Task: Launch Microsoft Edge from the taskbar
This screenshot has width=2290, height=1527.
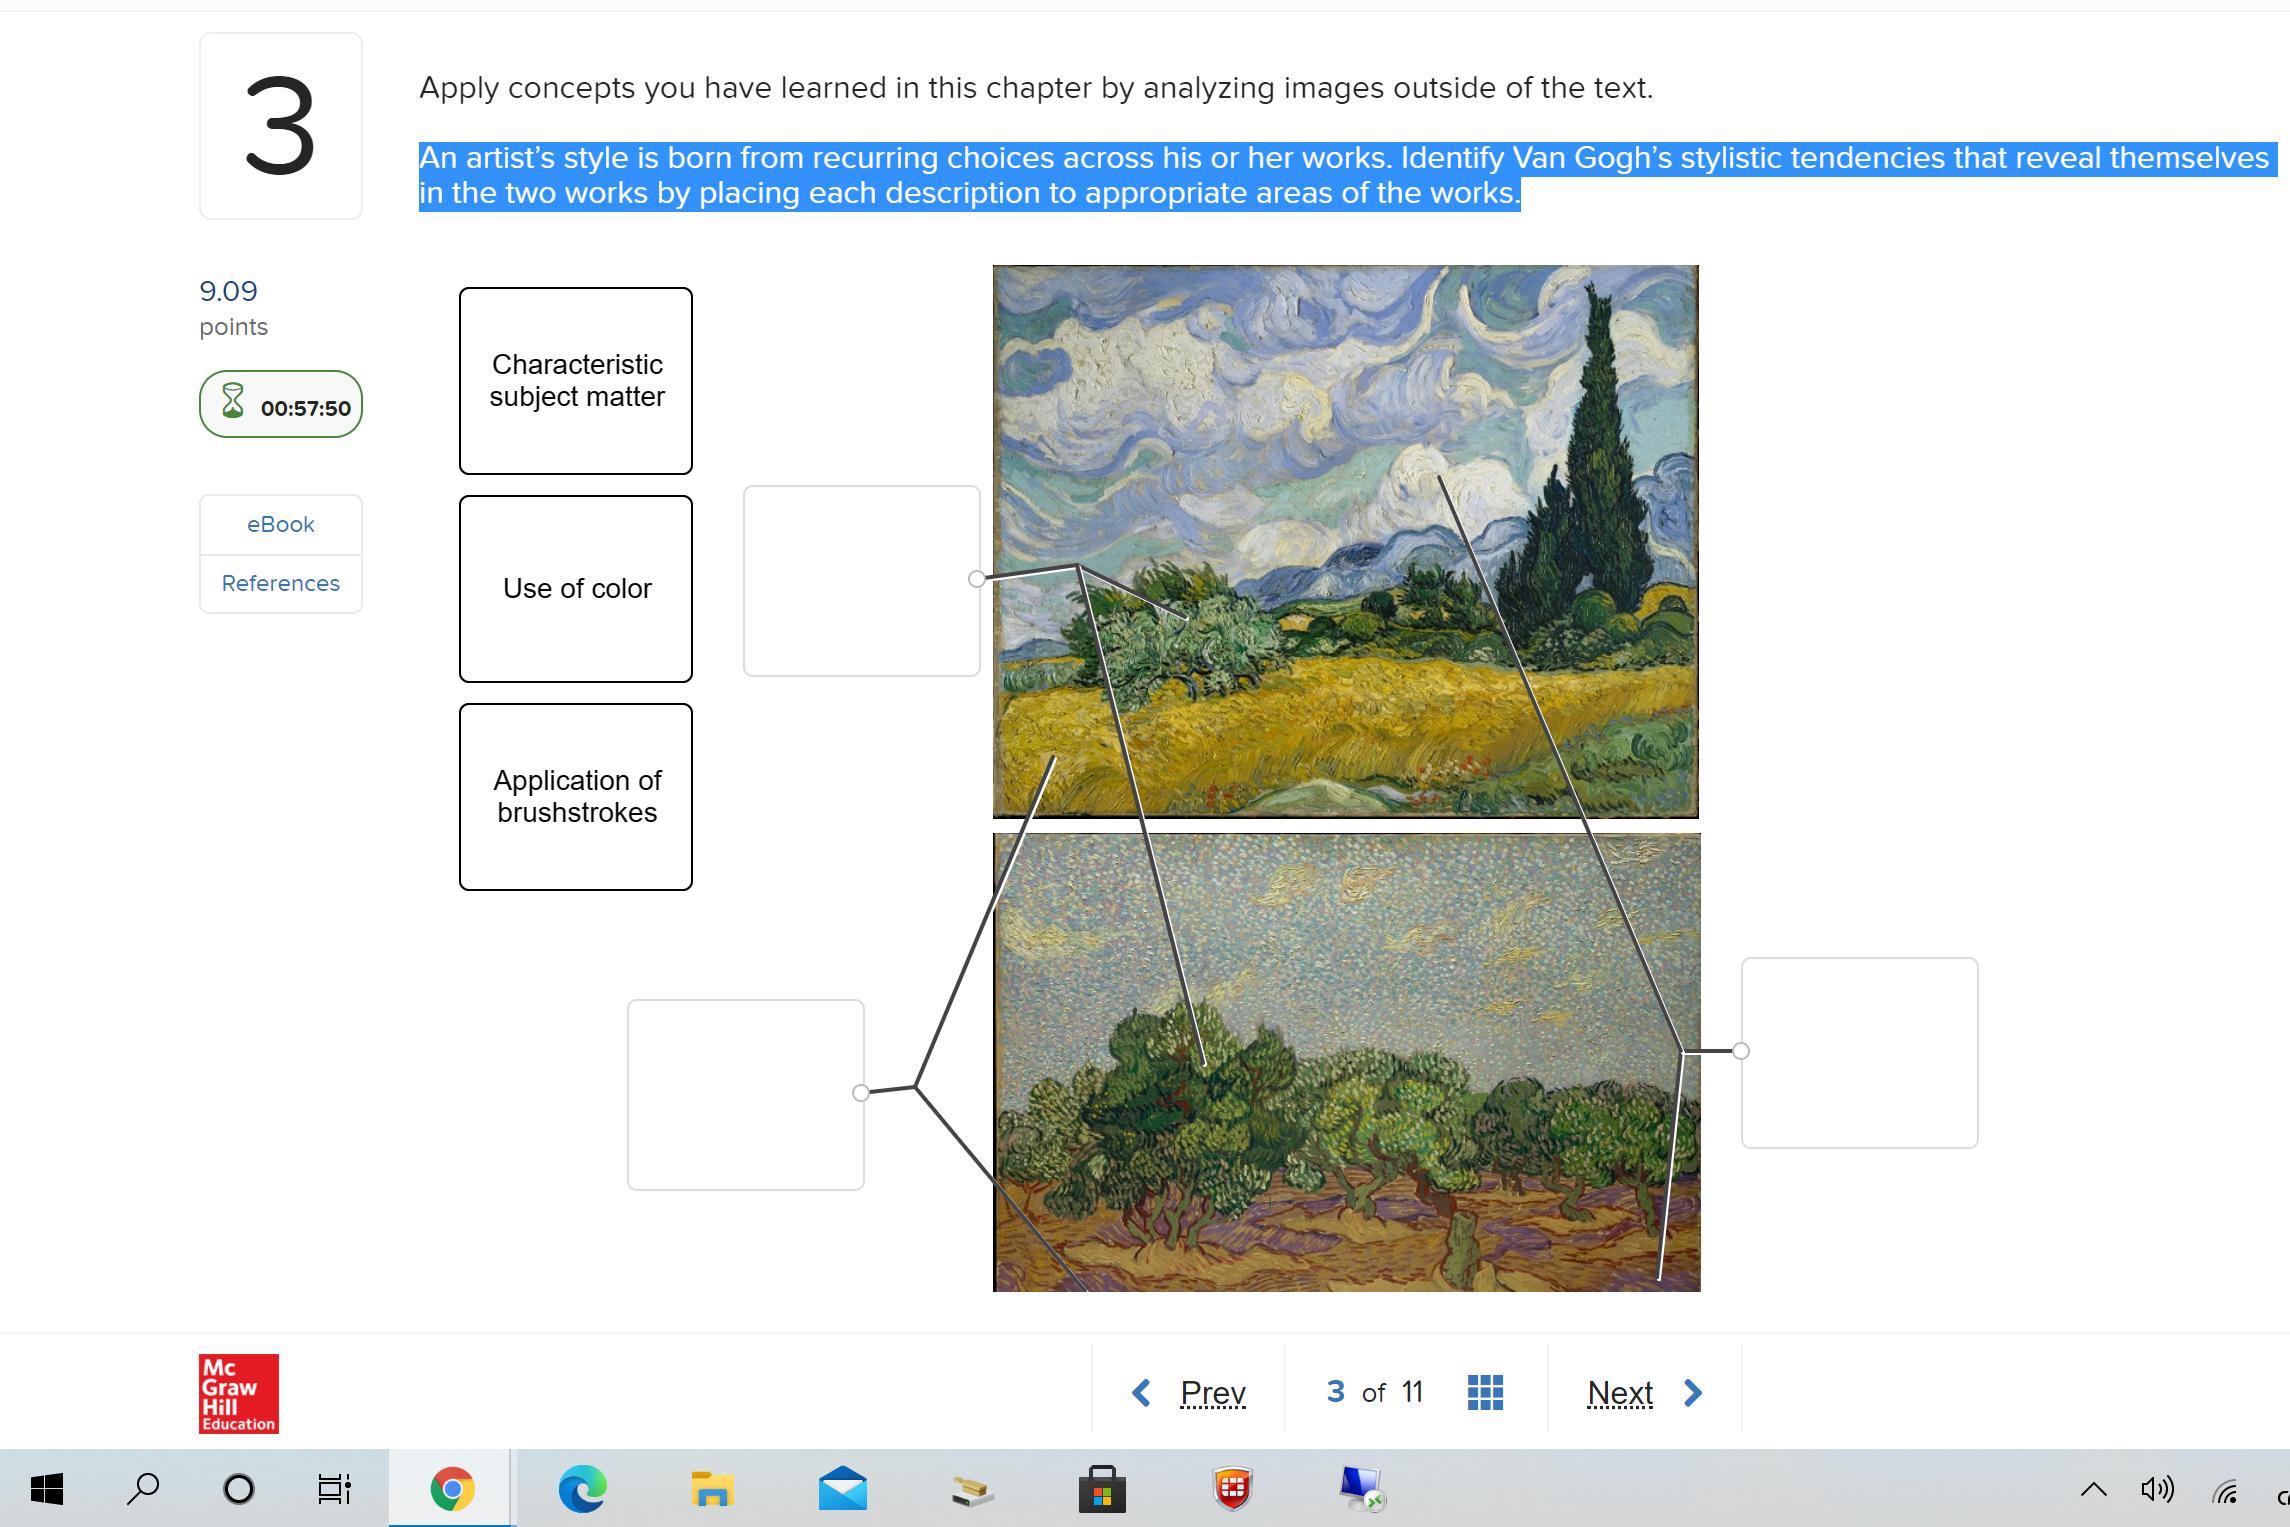Action: [582, 1489]
